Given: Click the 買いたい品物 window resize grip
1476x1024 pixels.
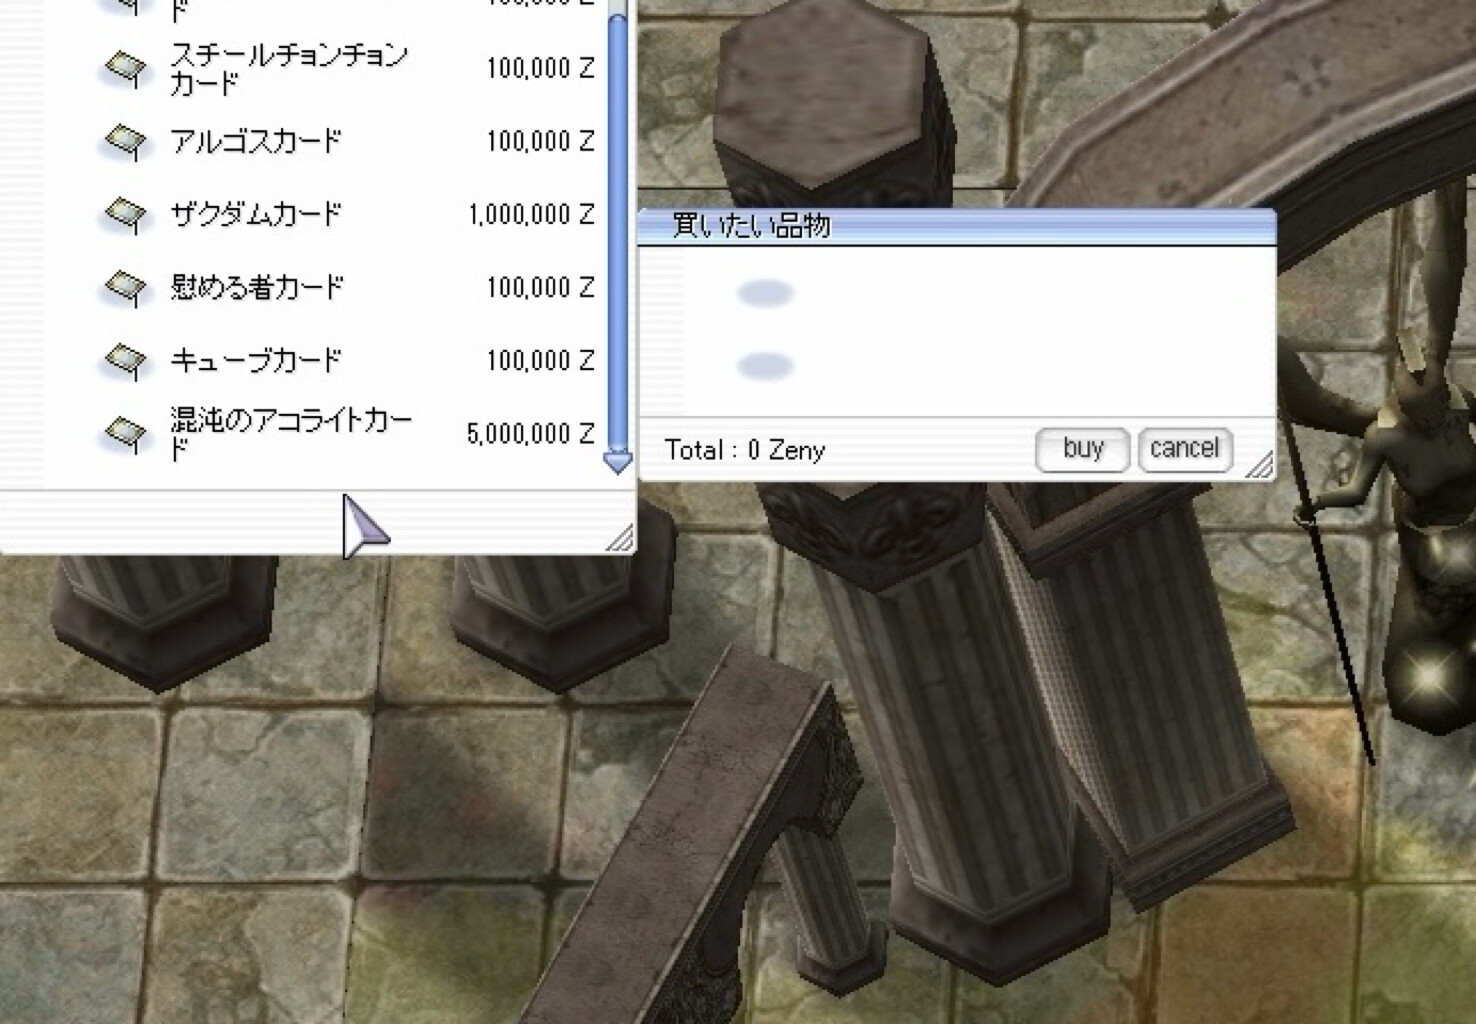Looking at the screenshot, I should coord(1260,465).
